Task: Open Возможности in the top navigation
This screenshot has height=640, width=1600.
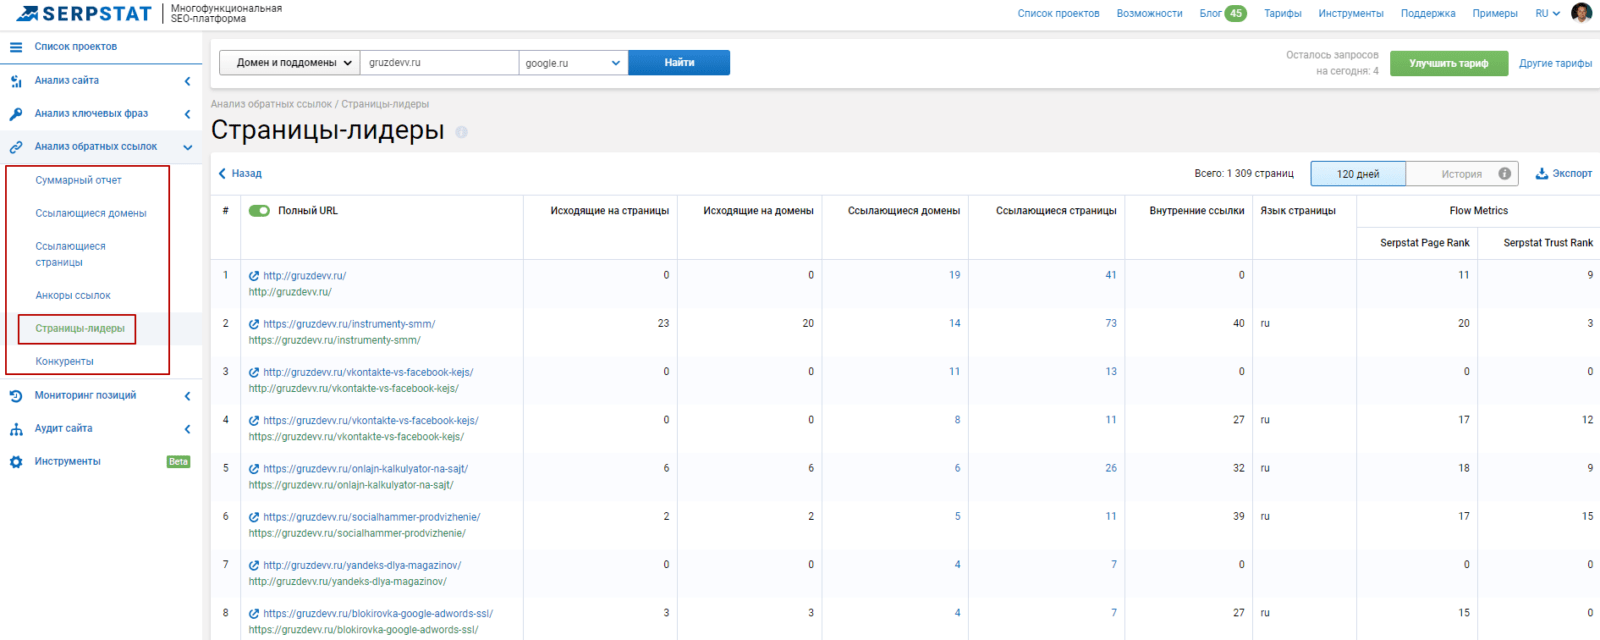Action: pos(1150,13)
